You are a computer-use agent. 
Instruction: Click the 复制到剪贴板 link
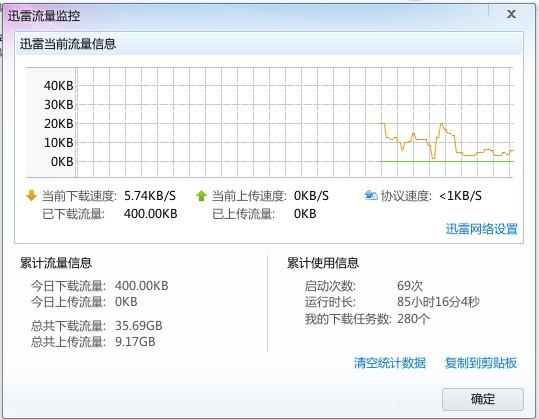coord(481,363)
